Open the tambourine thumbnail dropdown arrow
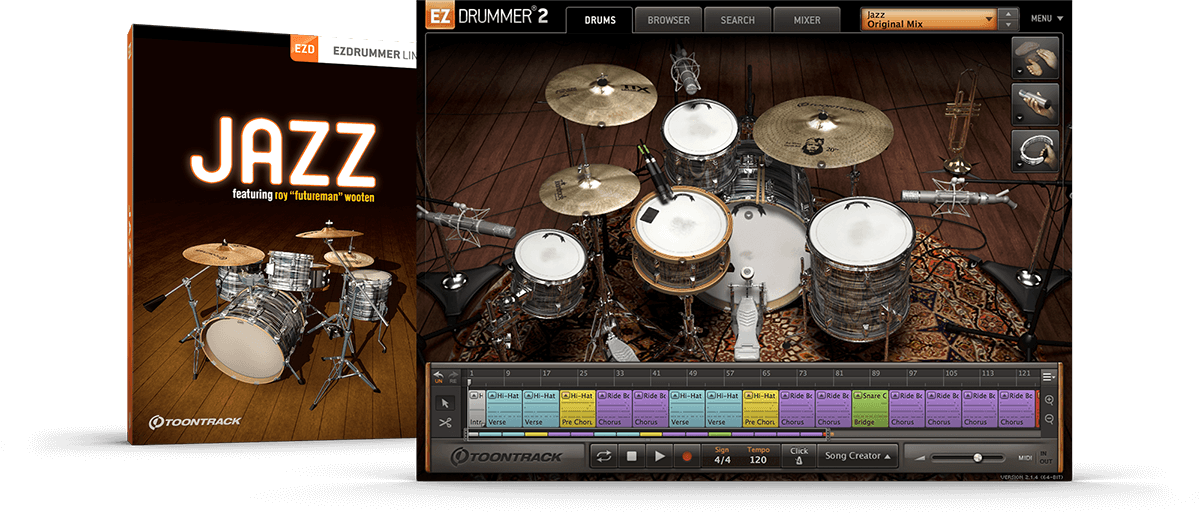Image resolution: width=1200 pixels, height=517 pixels. [1019, 166]
